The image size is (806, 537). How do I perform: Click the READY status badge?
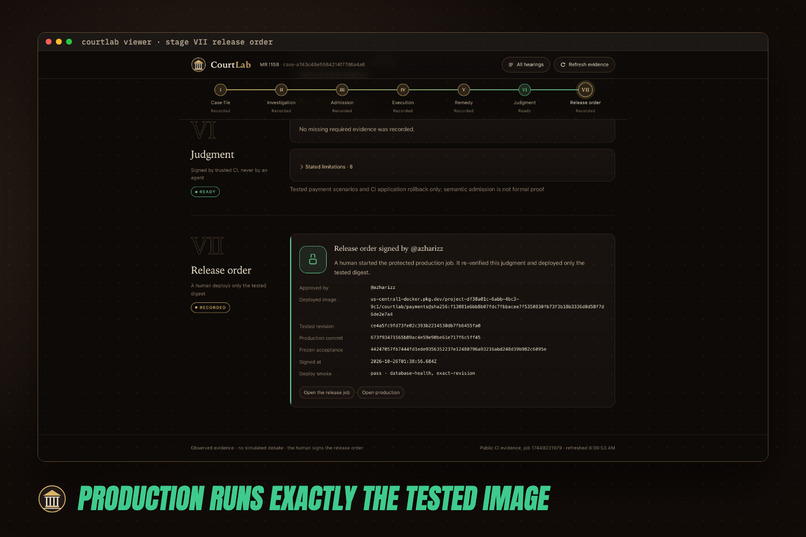click(205, 192)
